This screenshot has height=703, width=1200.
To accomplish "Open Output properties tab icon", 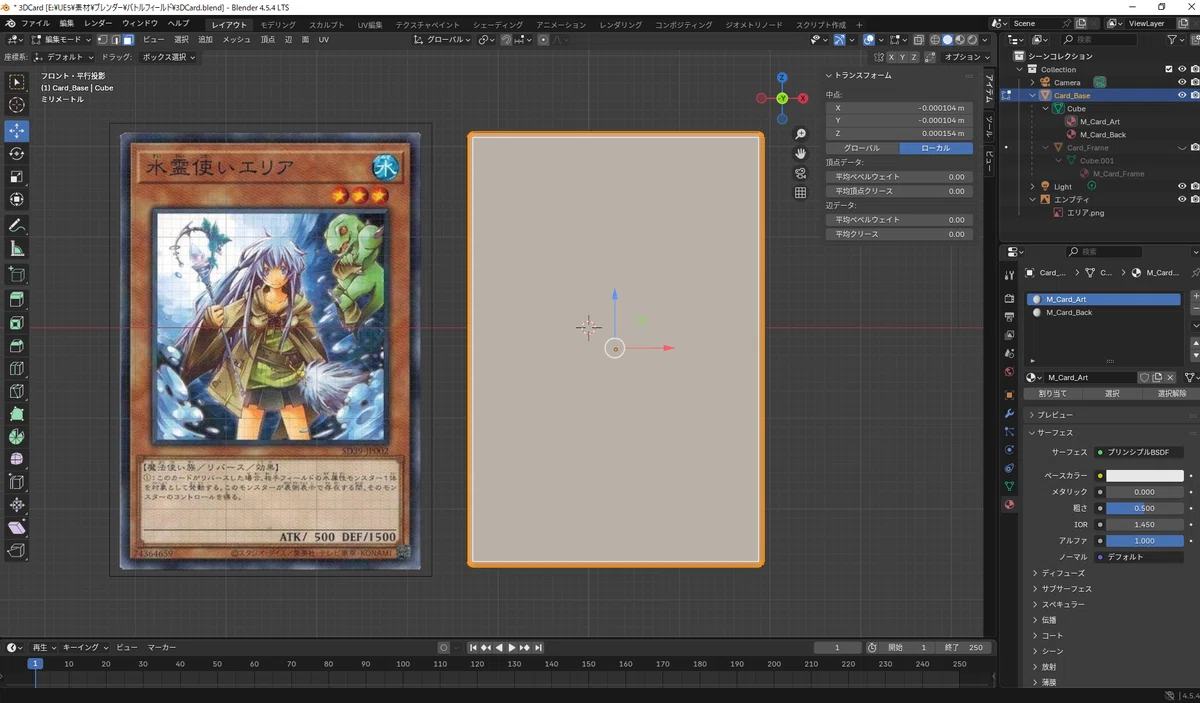I will [x=1009, y=316].
